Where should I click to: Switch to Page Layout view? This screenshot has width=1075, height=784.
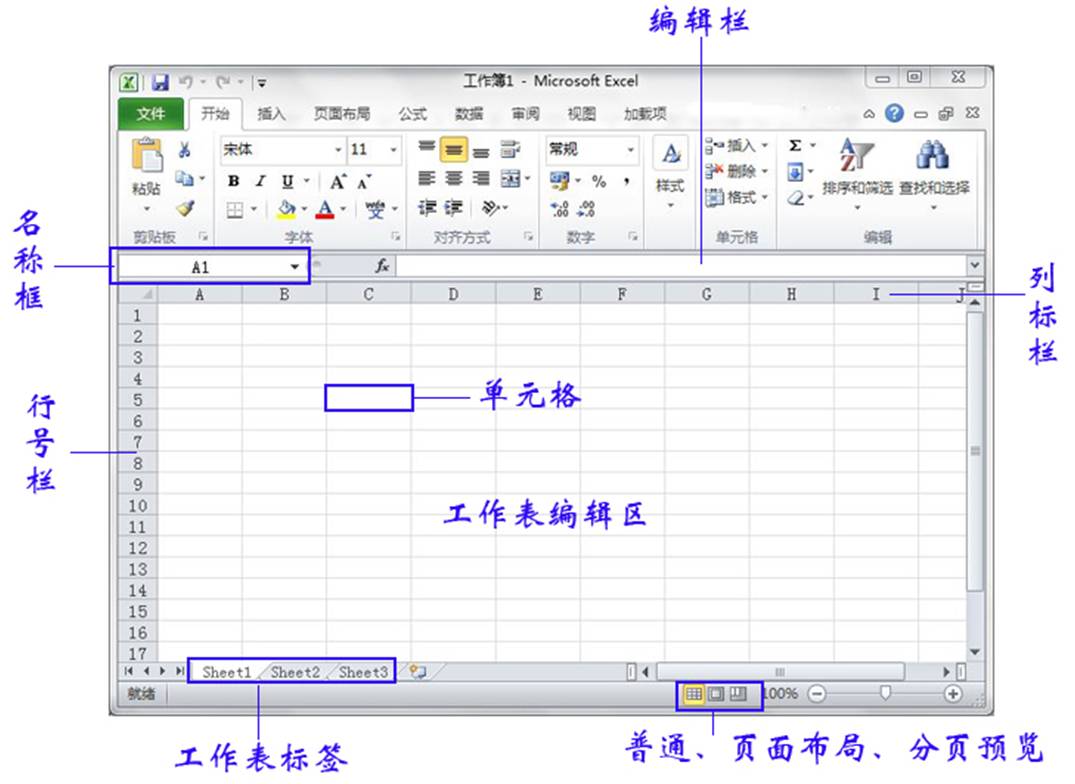point(715,694)
